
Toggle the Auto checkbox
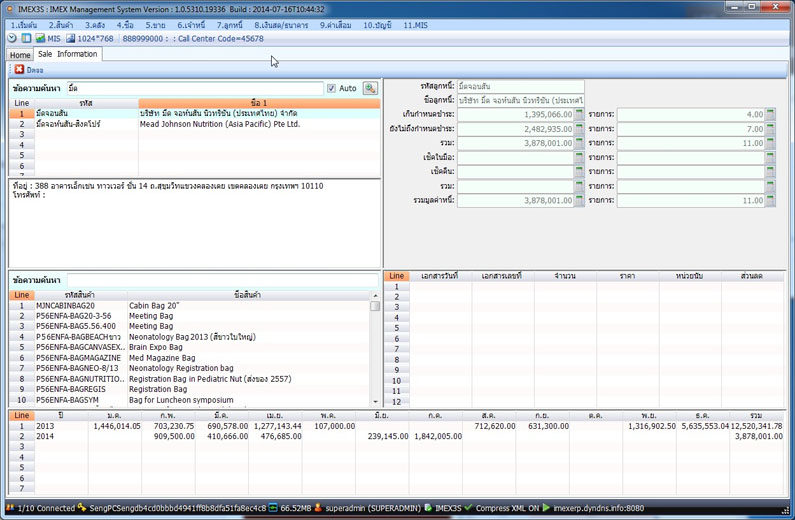(332, 89)
